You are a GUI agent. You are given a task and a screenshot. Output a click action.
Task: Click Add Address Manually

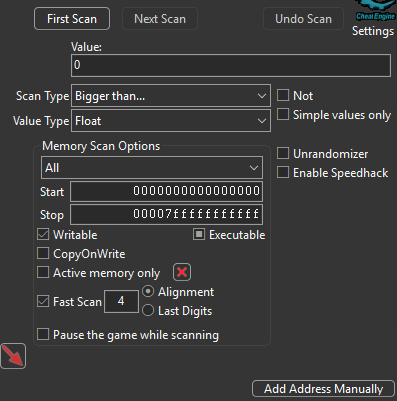coord(323,389)
